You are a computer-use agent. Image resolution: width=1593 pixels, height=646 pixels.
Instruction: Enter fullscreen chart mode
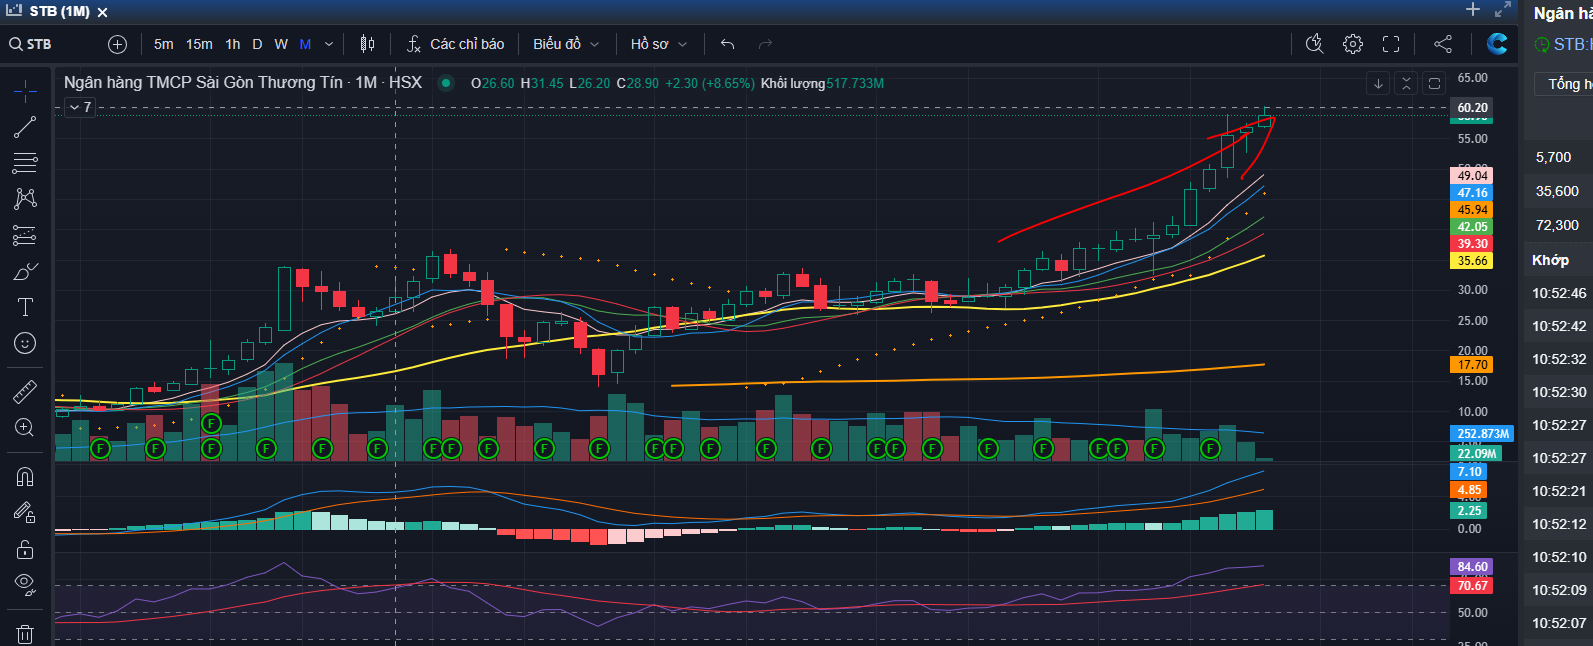pos(1391,44)
